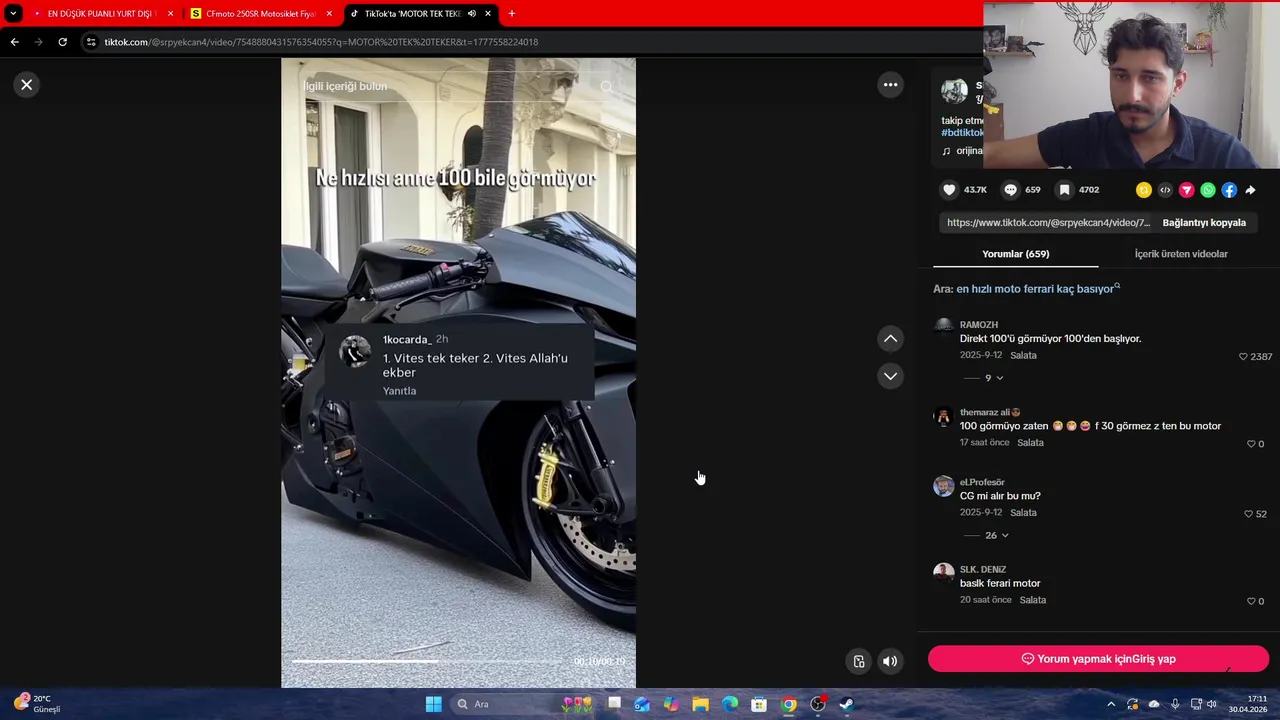Mute video with the speaker button
1280x720 pixels.
[x=889, y=661]
